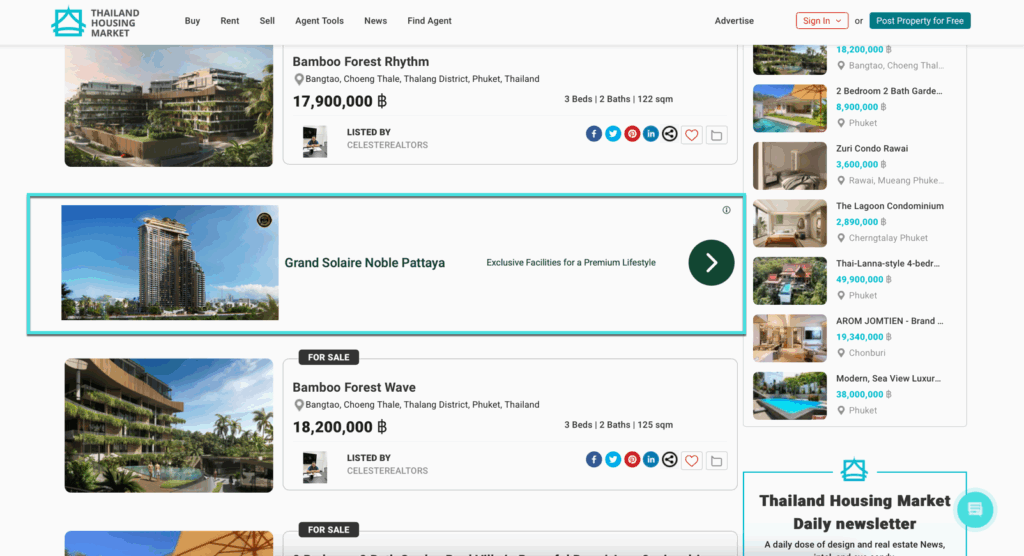Image resolution: width=1024 pixels, height=556 pixels.
Task: Open the Rent menu item
Action: (230, 21)
